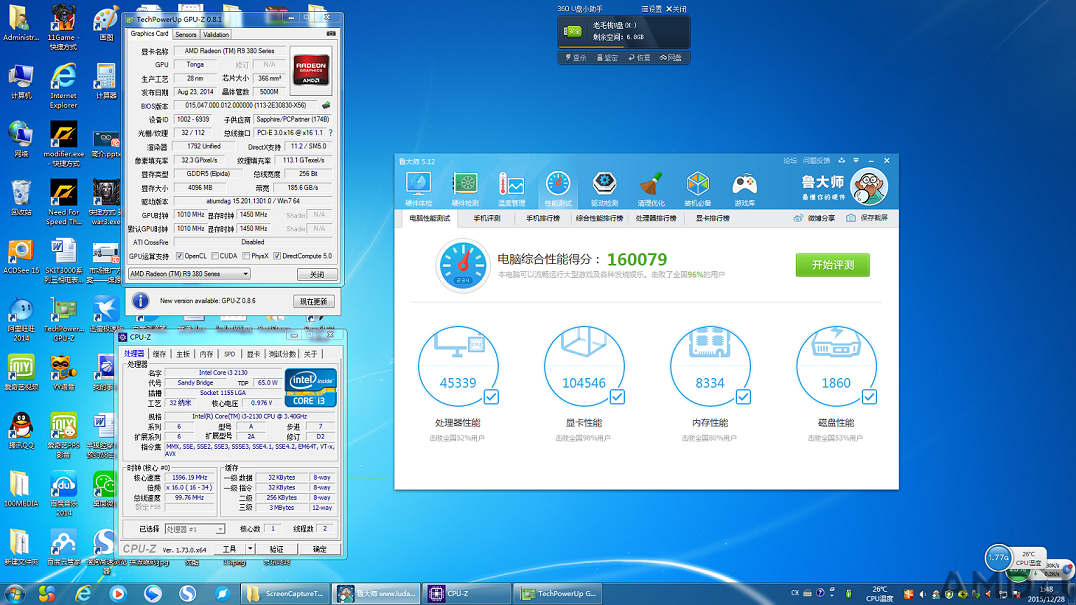Uncheck the 磁盘性能 test checkbox

click(x=869, y=396)
